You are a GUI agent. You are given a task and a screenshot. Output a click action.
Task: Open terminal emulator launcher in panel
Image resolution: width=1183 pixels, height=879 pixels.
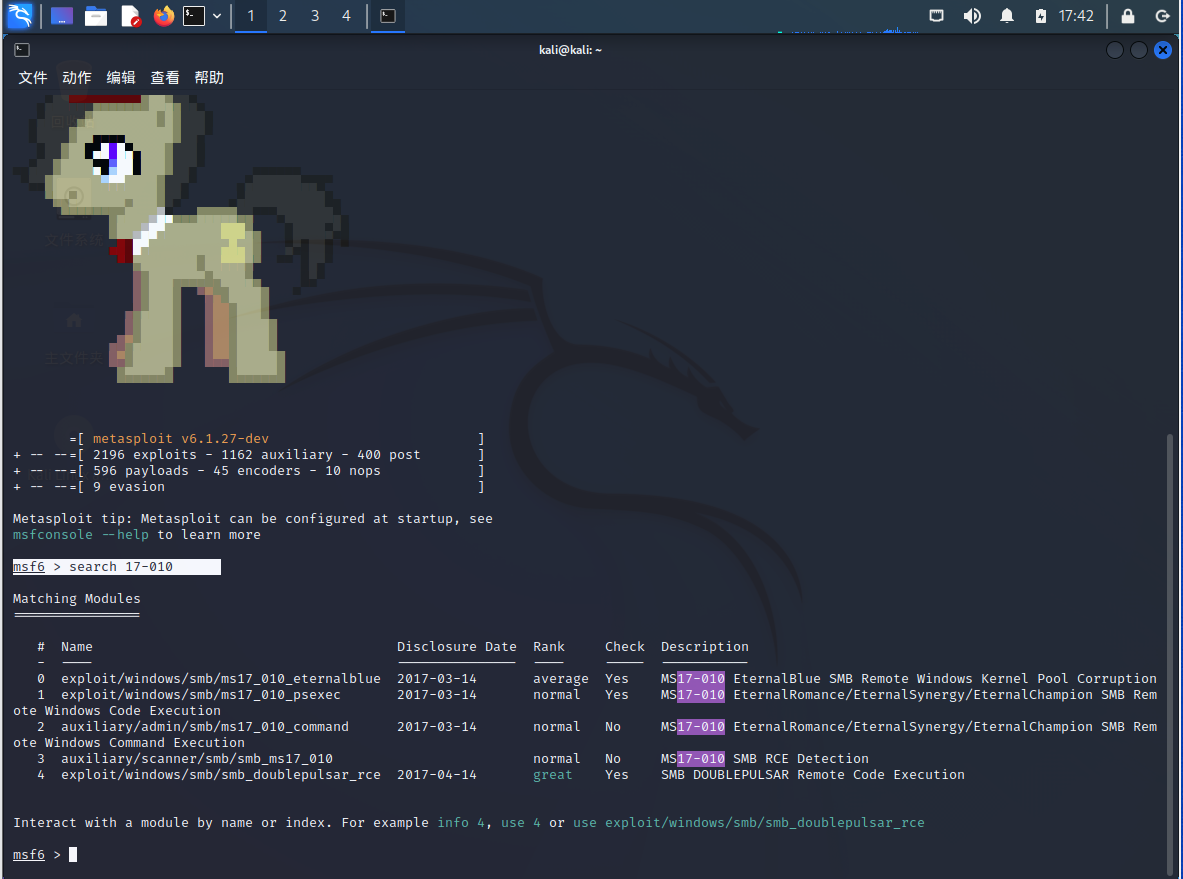[194, 16]
